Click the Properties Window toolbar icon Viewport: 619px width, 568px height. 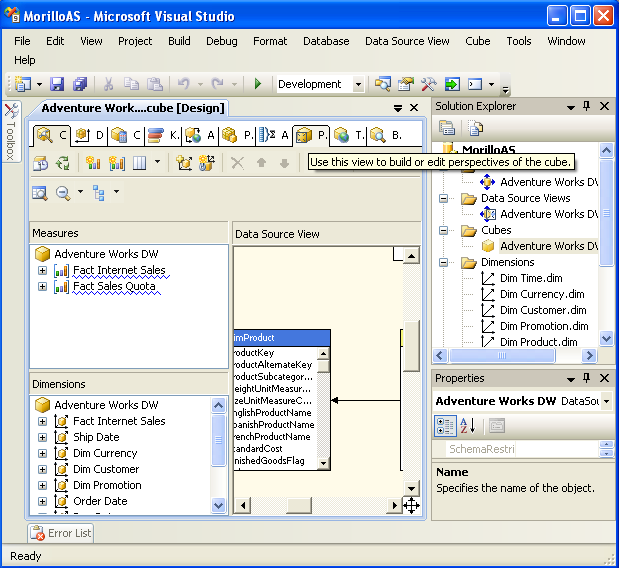pyautogui.click(x=405, y=84)
